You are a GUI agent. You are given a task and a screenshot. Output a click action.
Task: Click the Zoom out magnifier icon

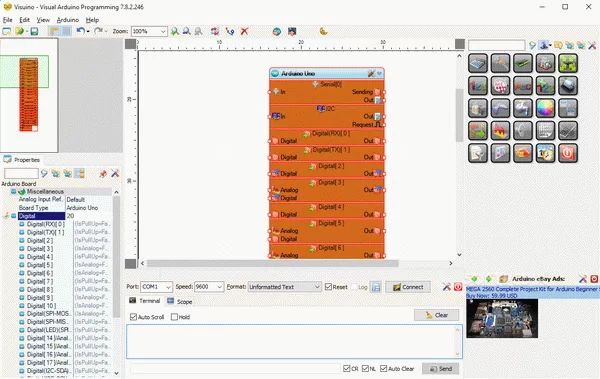click(187, 31)
